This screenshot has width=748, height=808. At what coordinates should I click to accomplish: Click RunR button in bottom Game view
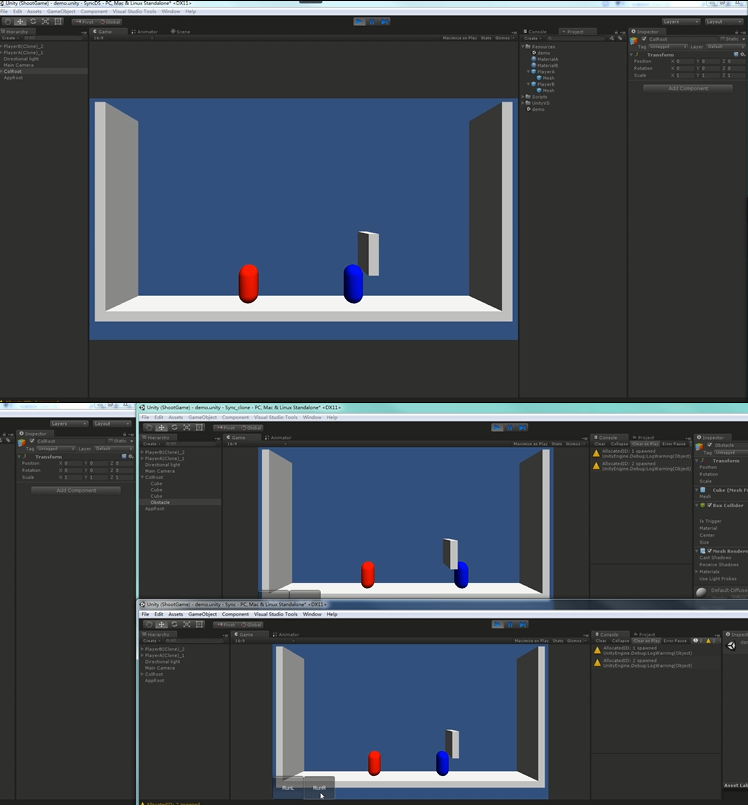(319, 787)
